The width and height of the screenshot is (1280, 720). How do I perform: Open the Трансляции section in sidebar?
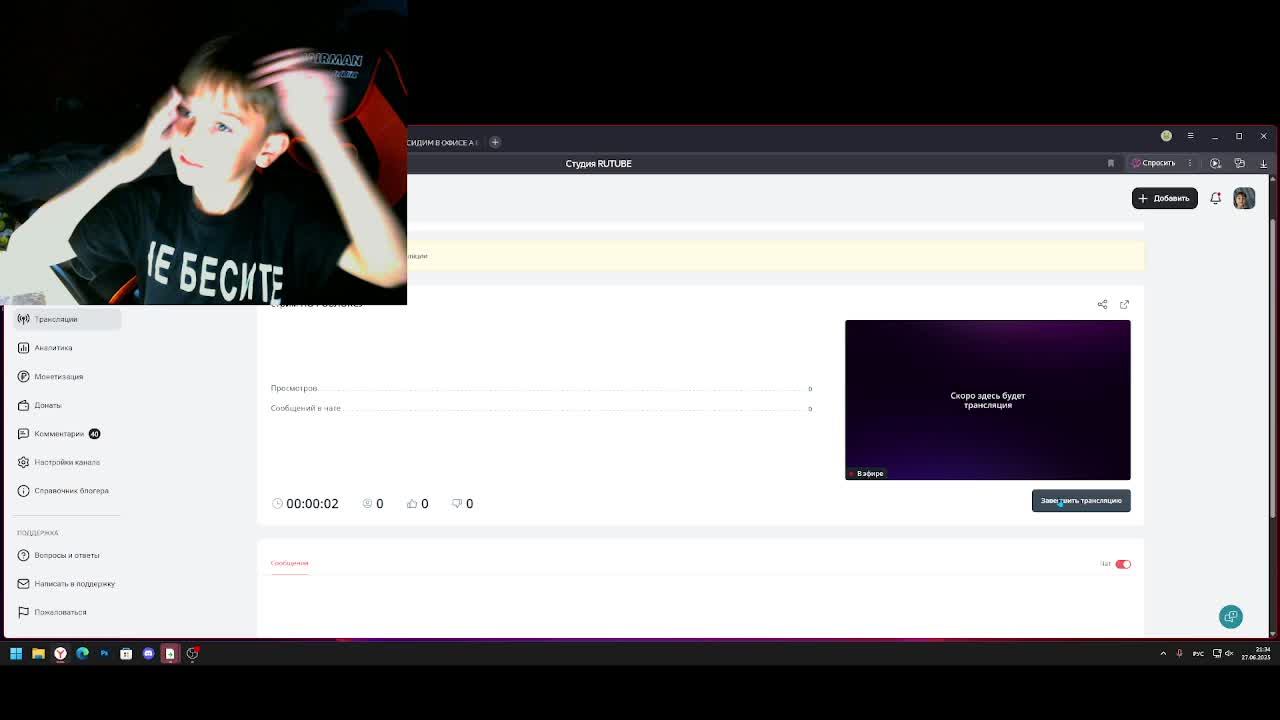(67, 319)
